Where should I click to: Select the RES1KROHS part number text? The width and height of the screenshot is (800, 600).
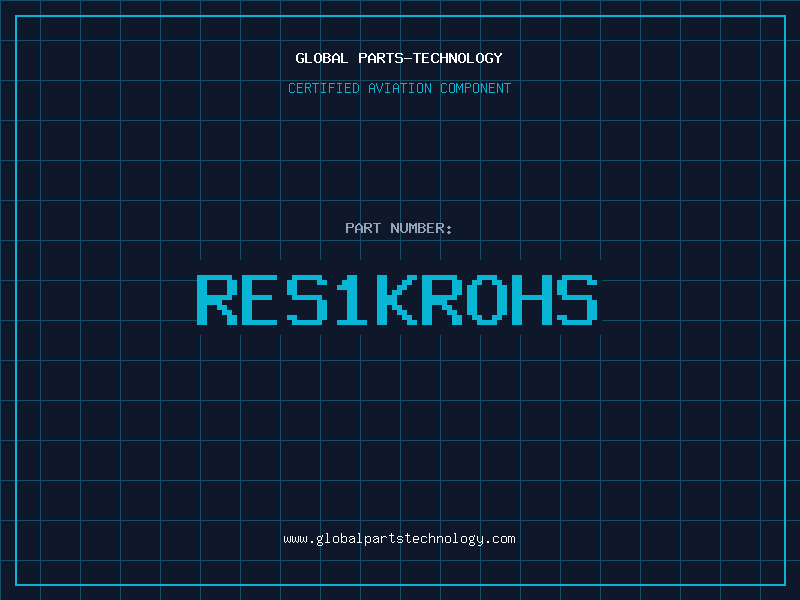[397, 299]
